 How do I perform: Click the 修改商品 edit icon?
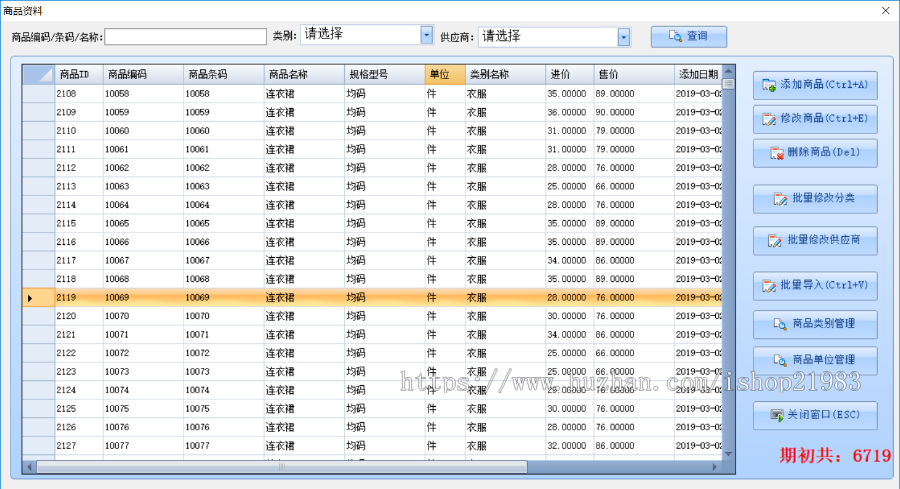(x=769, y=120)
